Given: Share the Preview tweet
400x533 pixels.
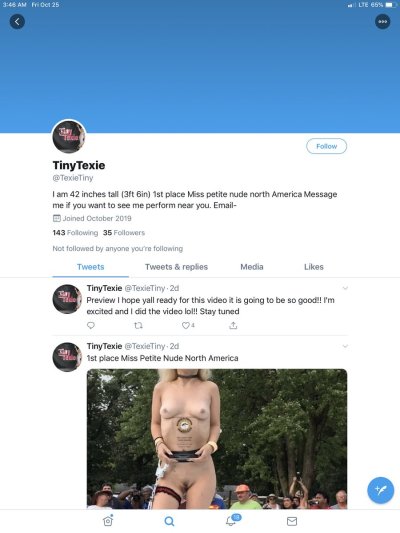Looking at the screenshot, I should tap(233, 325).
